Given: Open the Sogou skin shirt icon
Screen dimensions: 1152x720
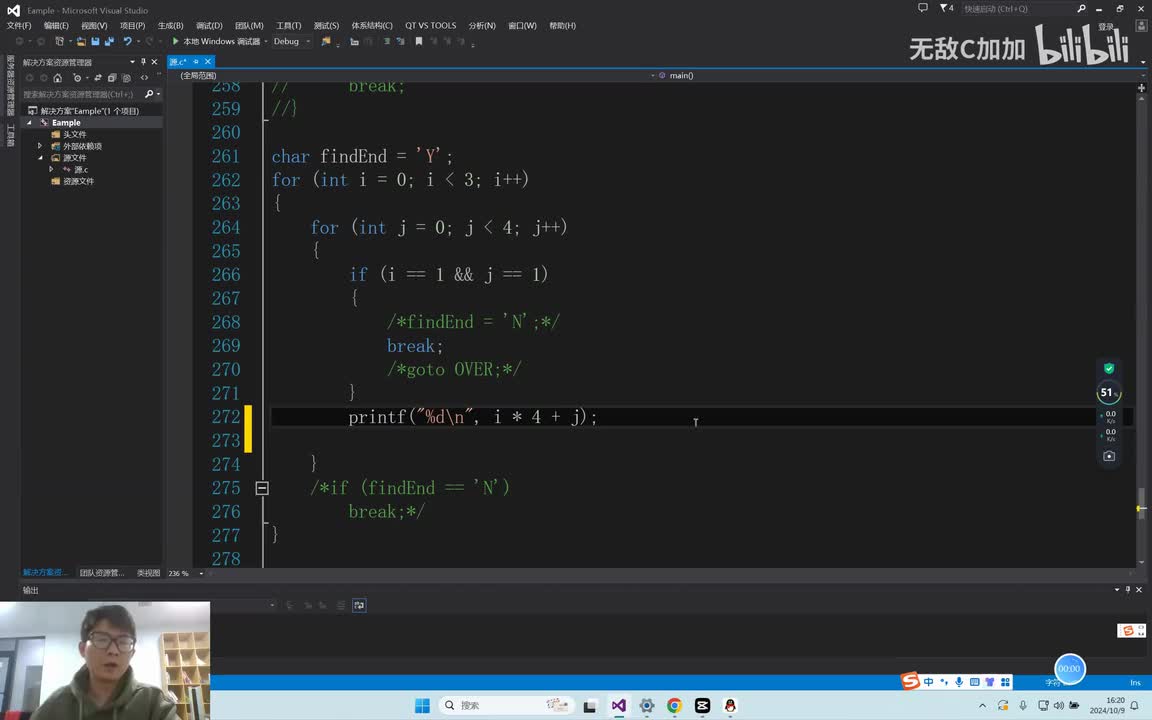Looking at the screenshot, I should (990, 682).
